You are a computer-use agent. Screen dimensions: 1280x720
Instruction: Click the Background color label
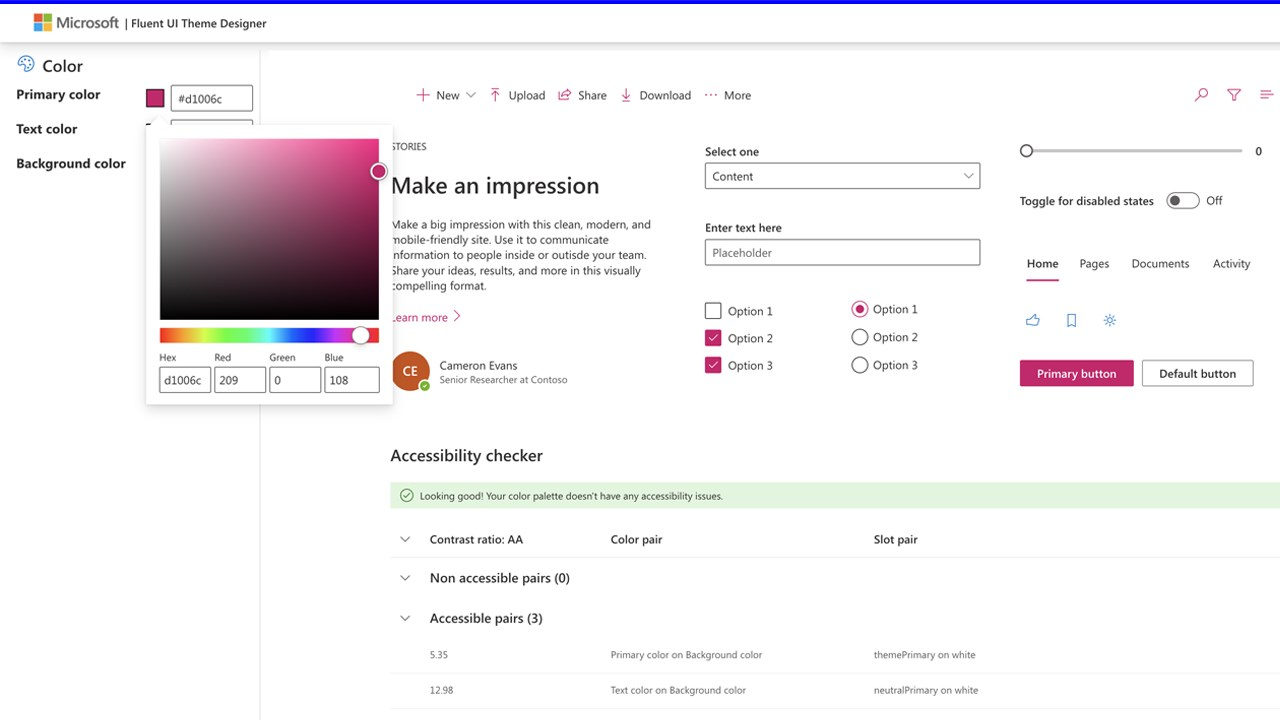pyautogui.click(x=71, y=163)
